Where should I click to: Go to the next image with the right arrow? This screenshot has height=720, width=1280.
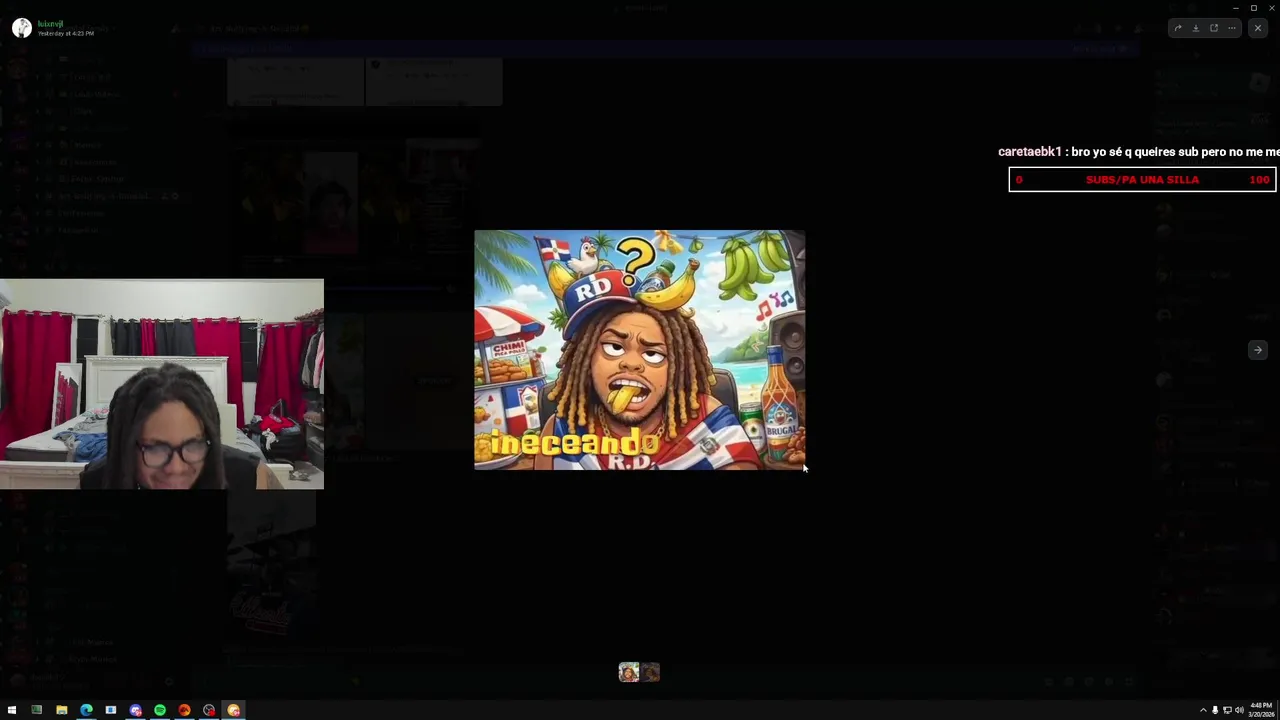point(1258,350)
